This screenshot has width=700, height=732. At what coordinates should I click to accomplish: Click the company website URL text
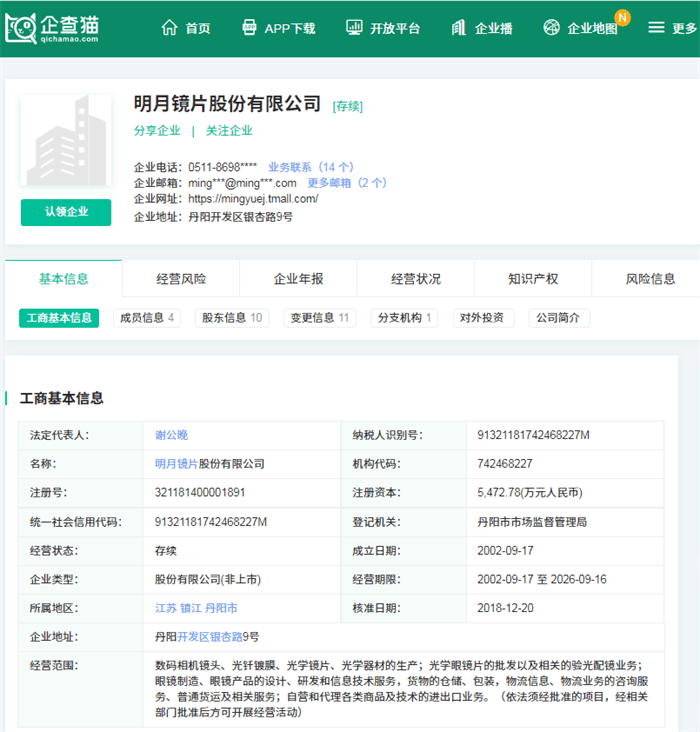(x=253, y=199)
